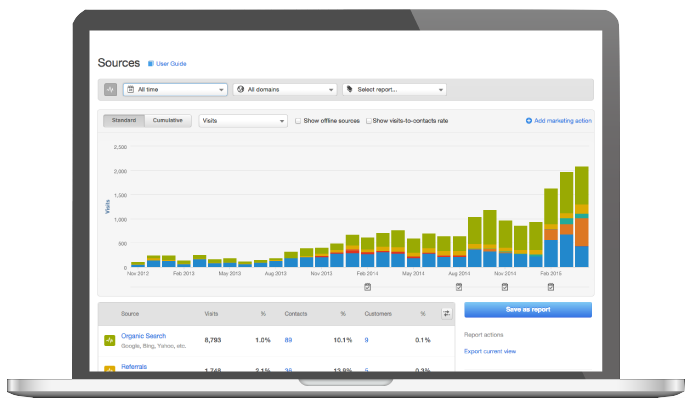Image resolution: width=690 pixels, height=398 pixels.
Task: Click the pulse icon button beside All time
Action: coord(110,89)
